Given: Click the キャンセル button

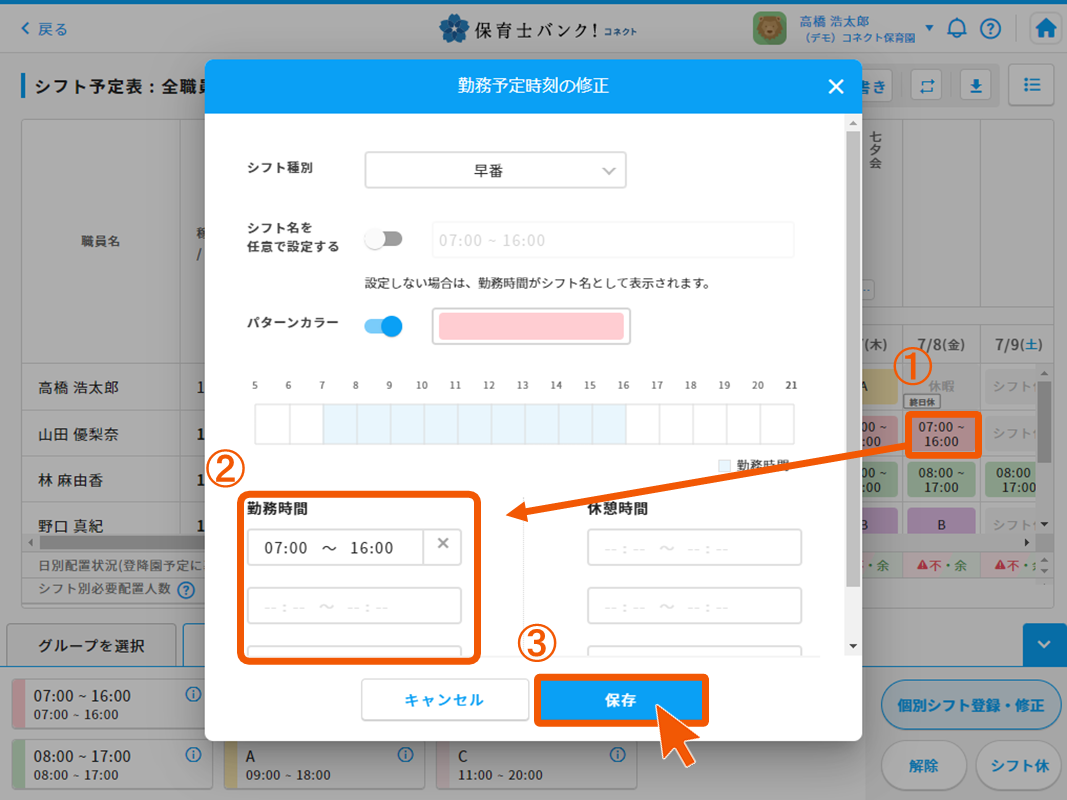Looking at the screenshot, I should click(x=444, y=700).
